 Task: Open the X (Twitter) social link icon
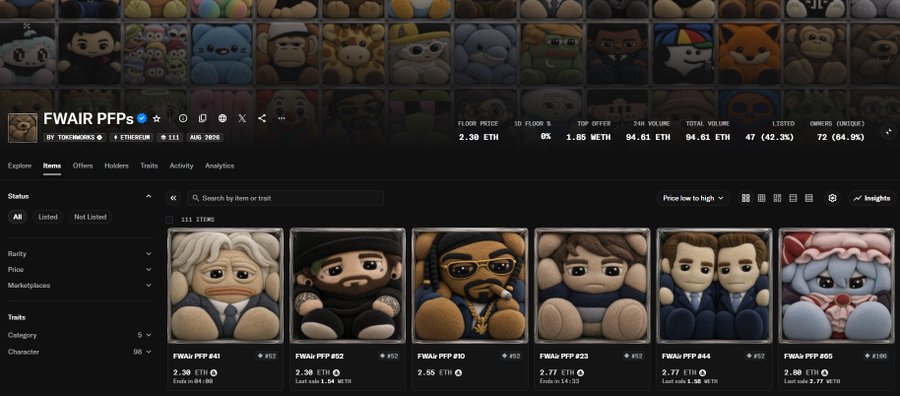[242, 118]
